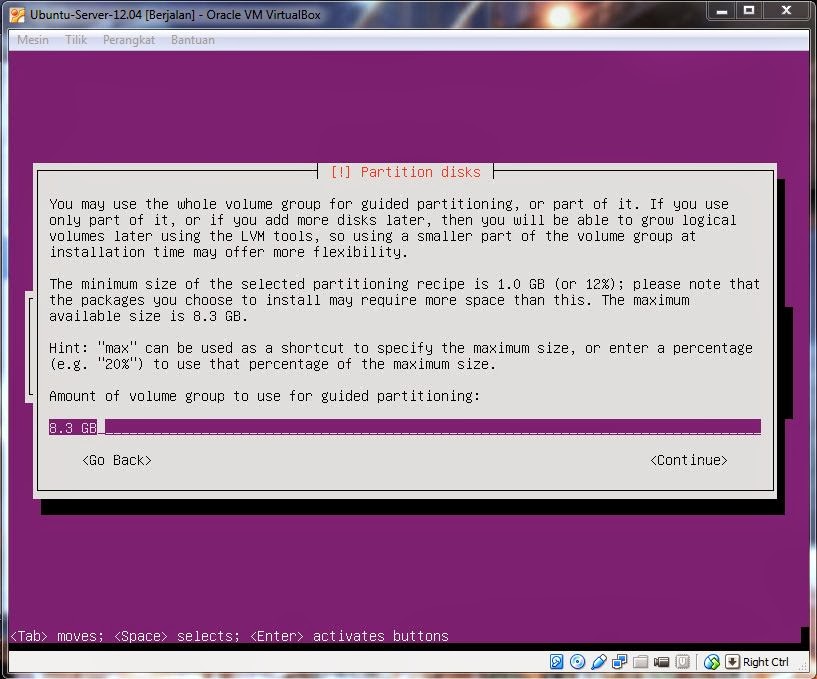Open the USB devices status icon
The width and height of the screenshot is (817, 679).
point(599,662)
